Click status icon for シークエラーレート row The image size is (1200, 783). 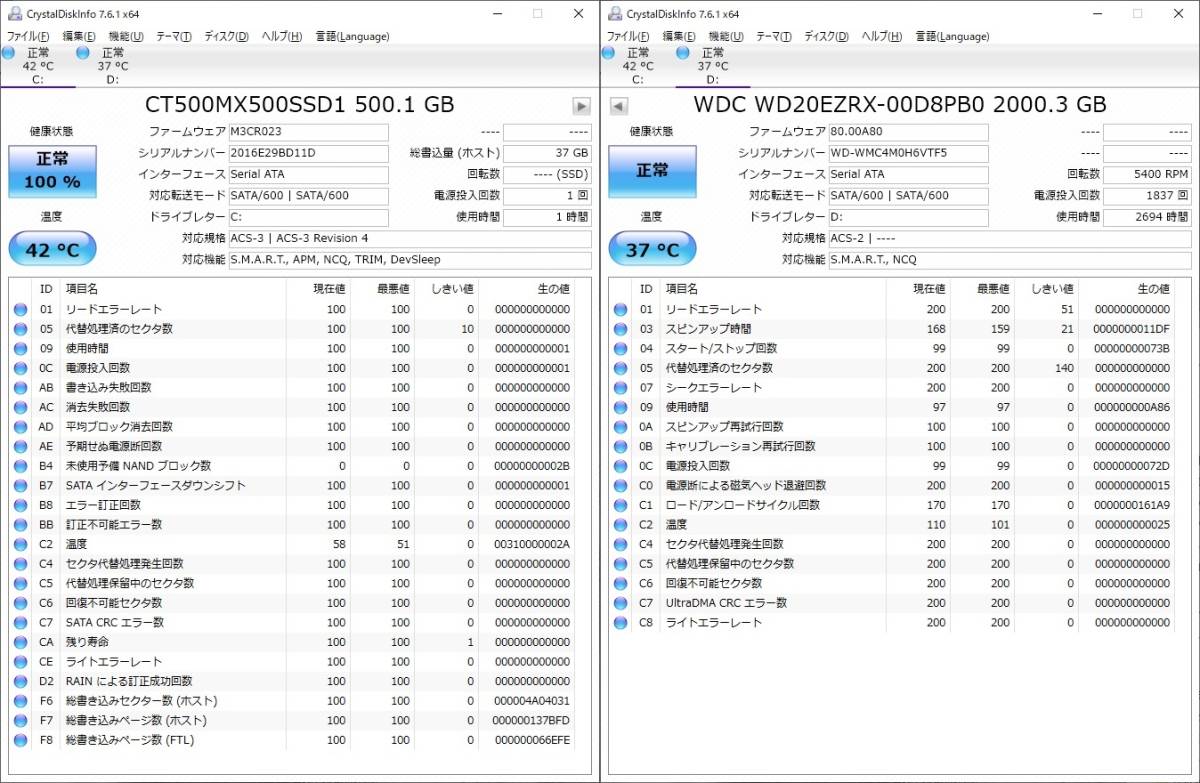coord(621,388)
